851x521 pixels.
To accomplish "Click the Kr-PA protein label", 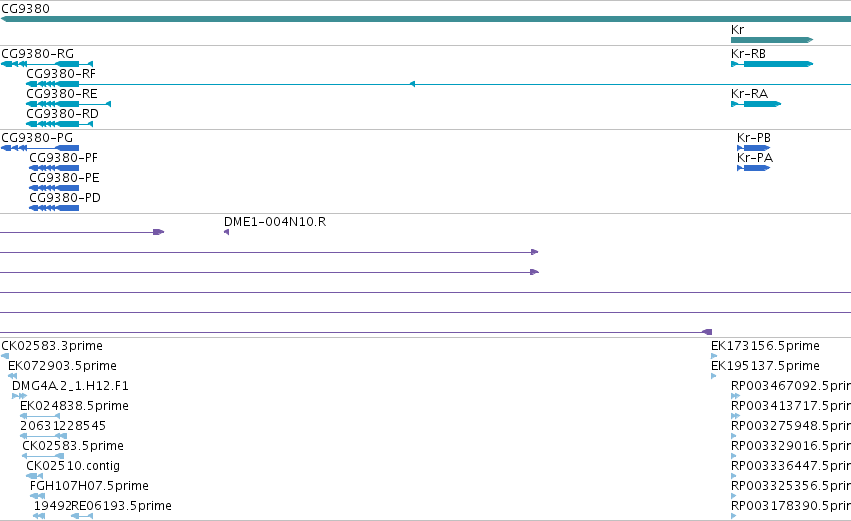I will [755, 157].
